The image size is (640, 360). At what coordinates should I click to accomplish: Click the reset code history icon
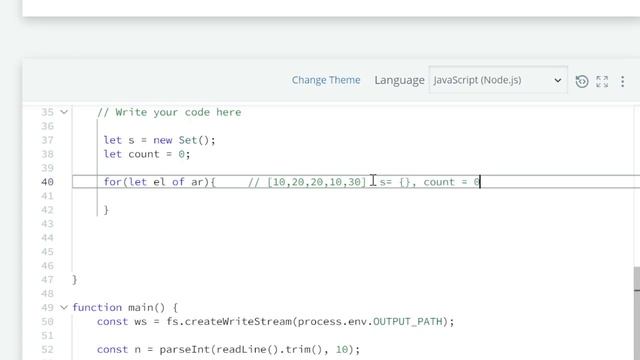(582, 81)
